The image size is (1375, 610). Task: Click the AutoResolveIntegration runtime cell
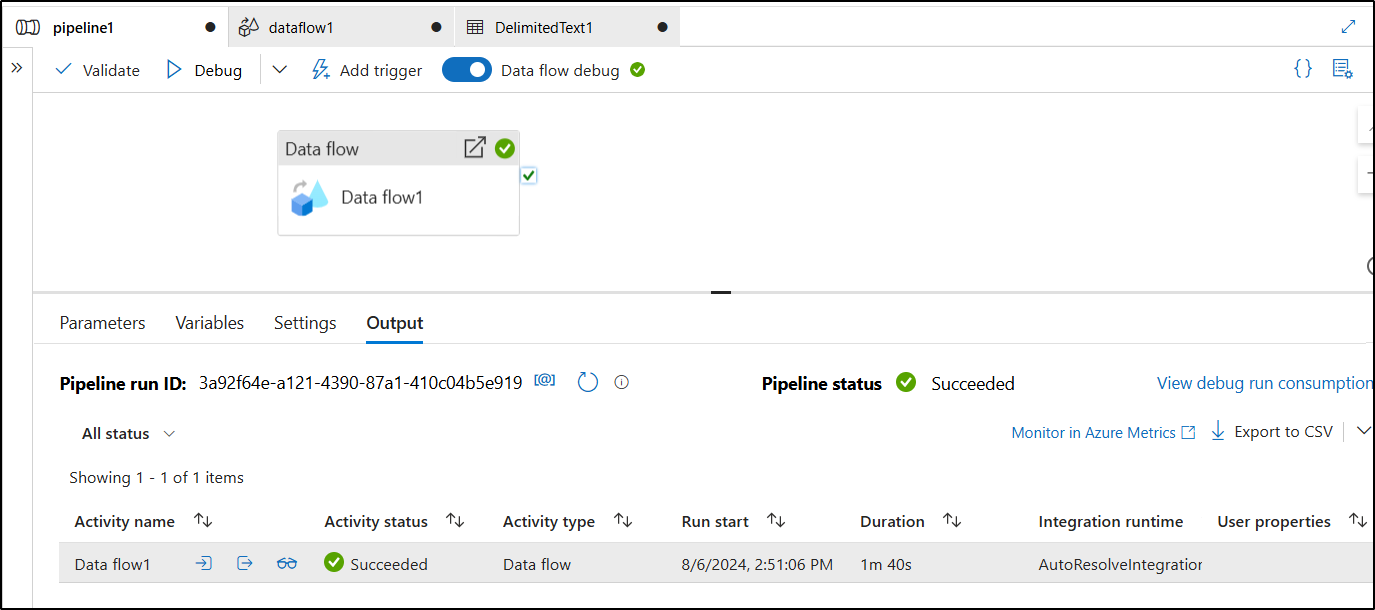point(1120,564)
